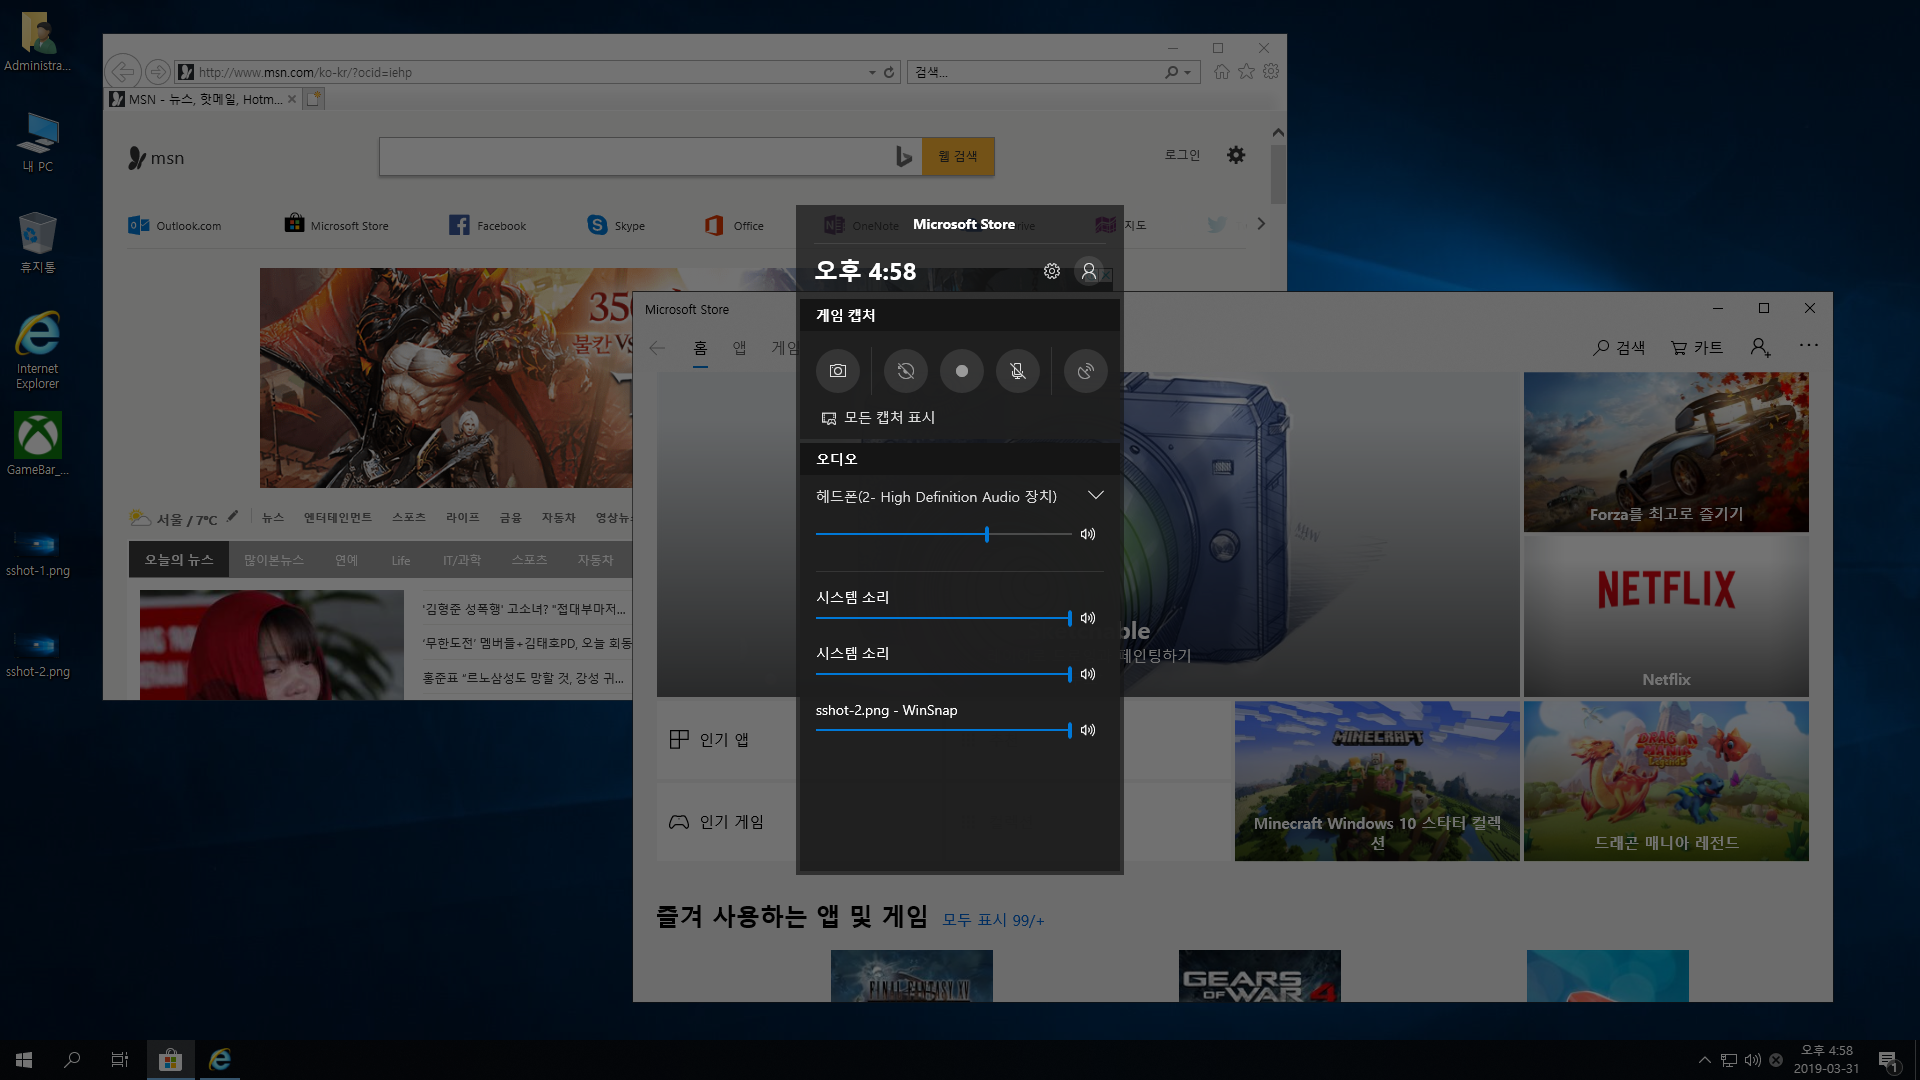Click the Store add-user account icon
Screen dimensions: 1920x1080
coord(1760,347)
